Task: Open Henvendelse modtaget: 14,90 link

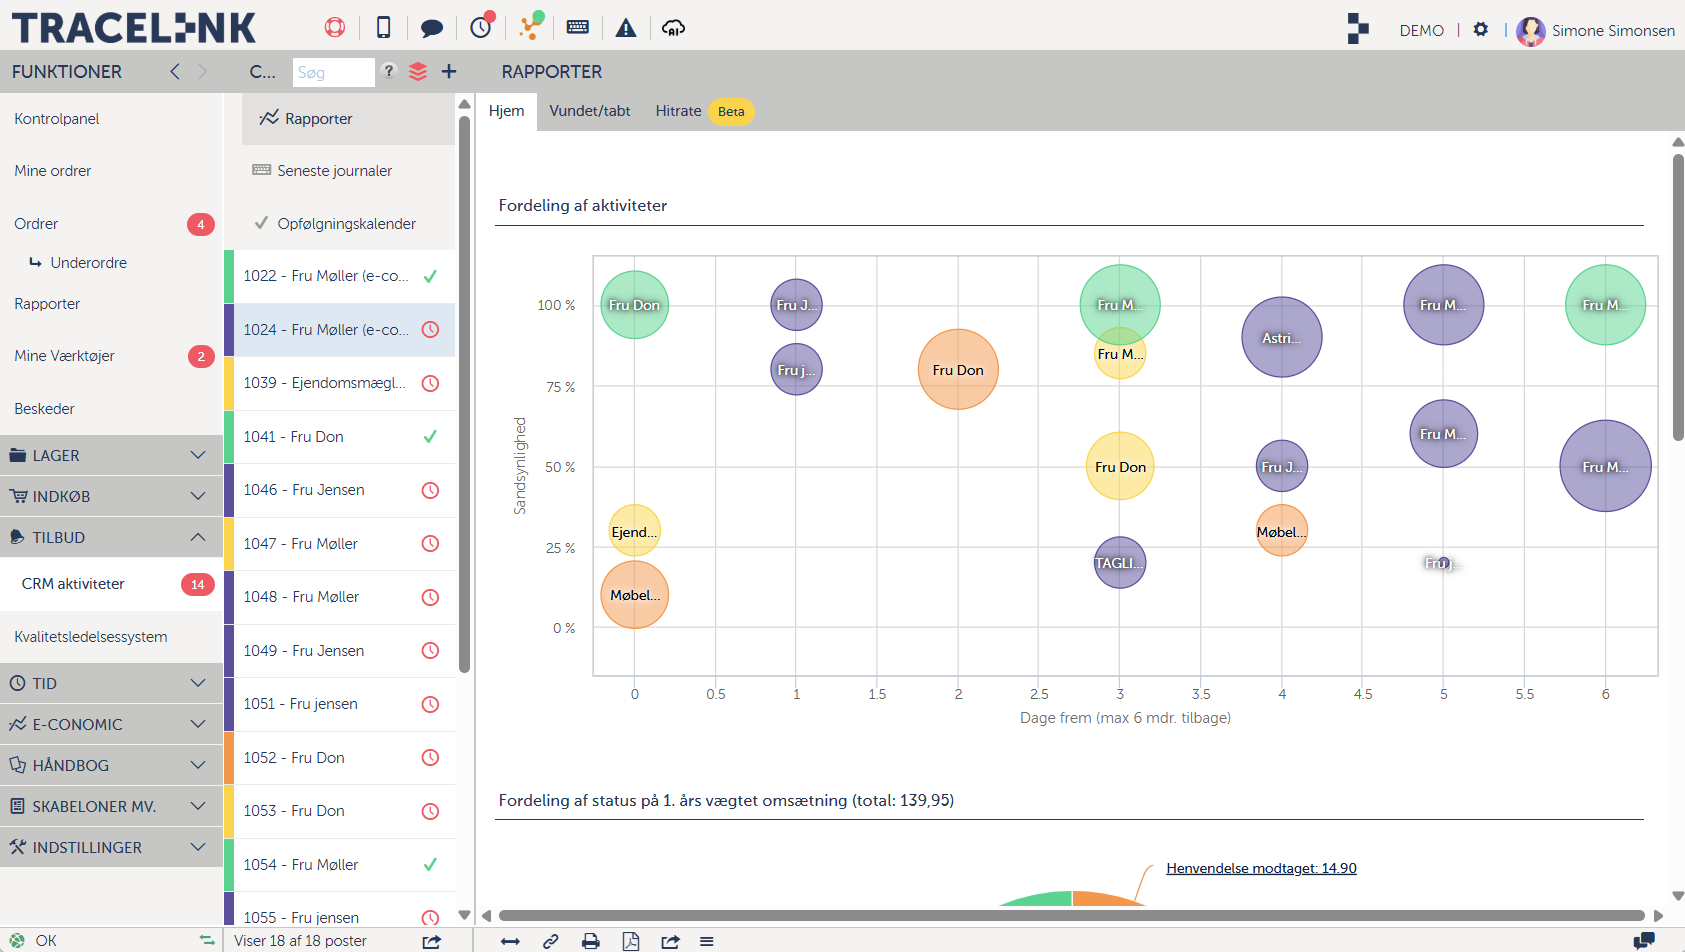Action: (1261, 868)
